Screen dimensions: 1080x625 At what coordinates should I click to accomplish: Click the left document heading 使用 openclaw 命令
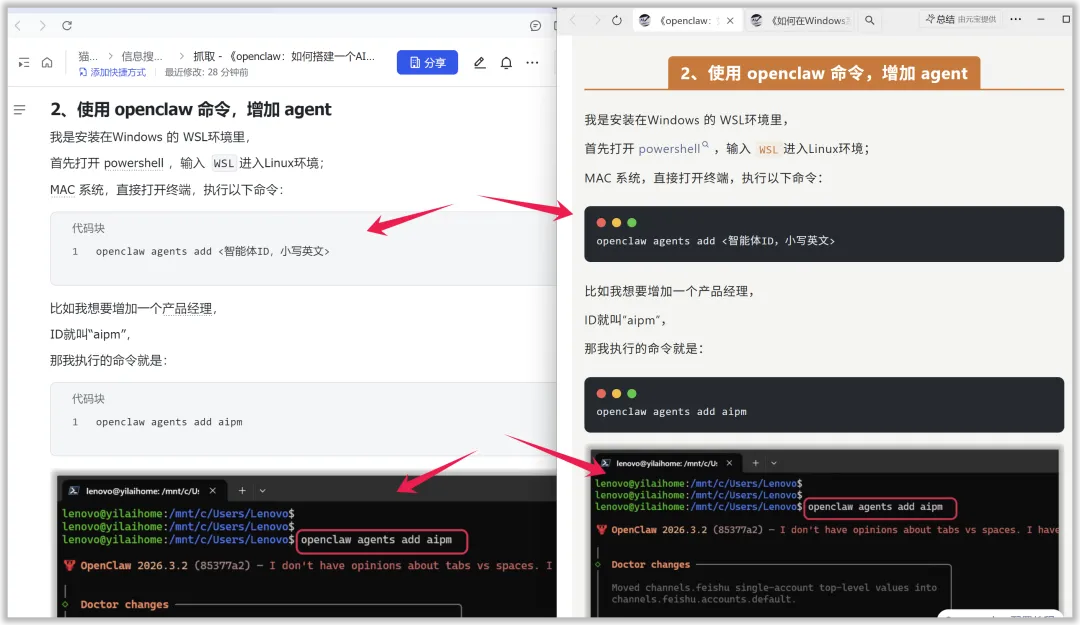[191, 110]
